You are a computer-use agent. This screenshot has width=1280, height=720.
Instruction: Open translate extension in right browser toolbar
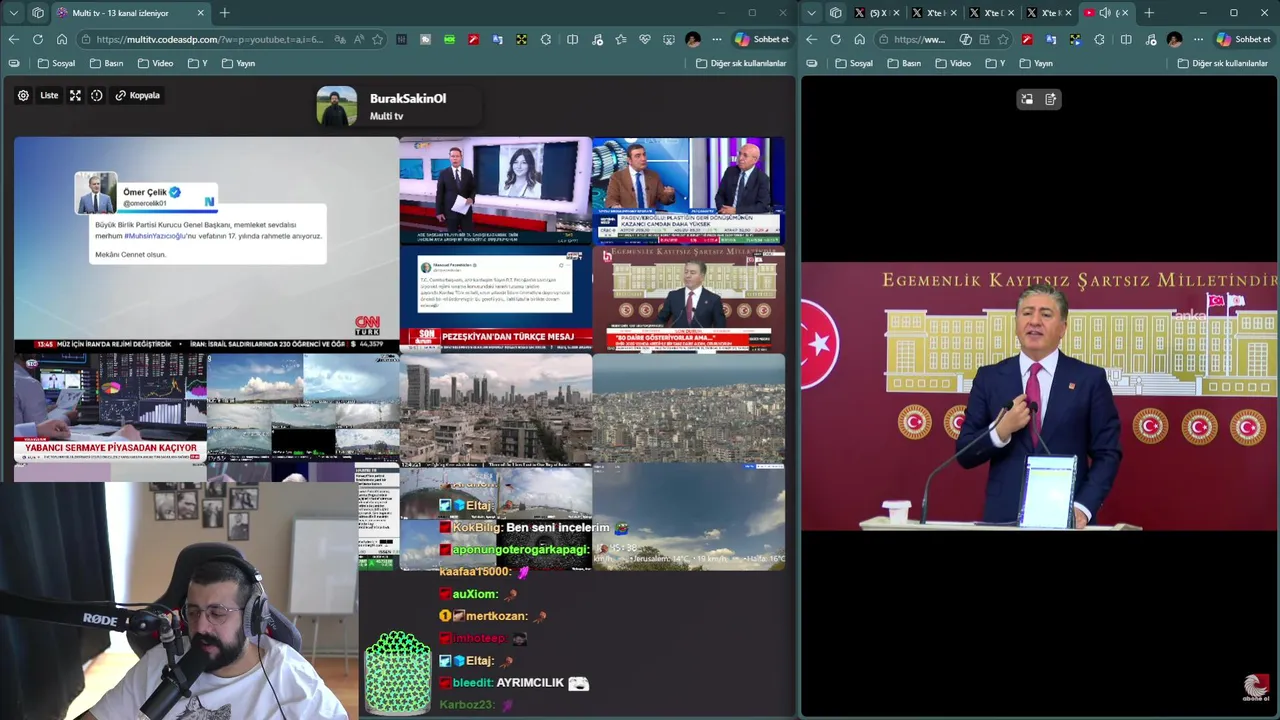pos(1051,39)
